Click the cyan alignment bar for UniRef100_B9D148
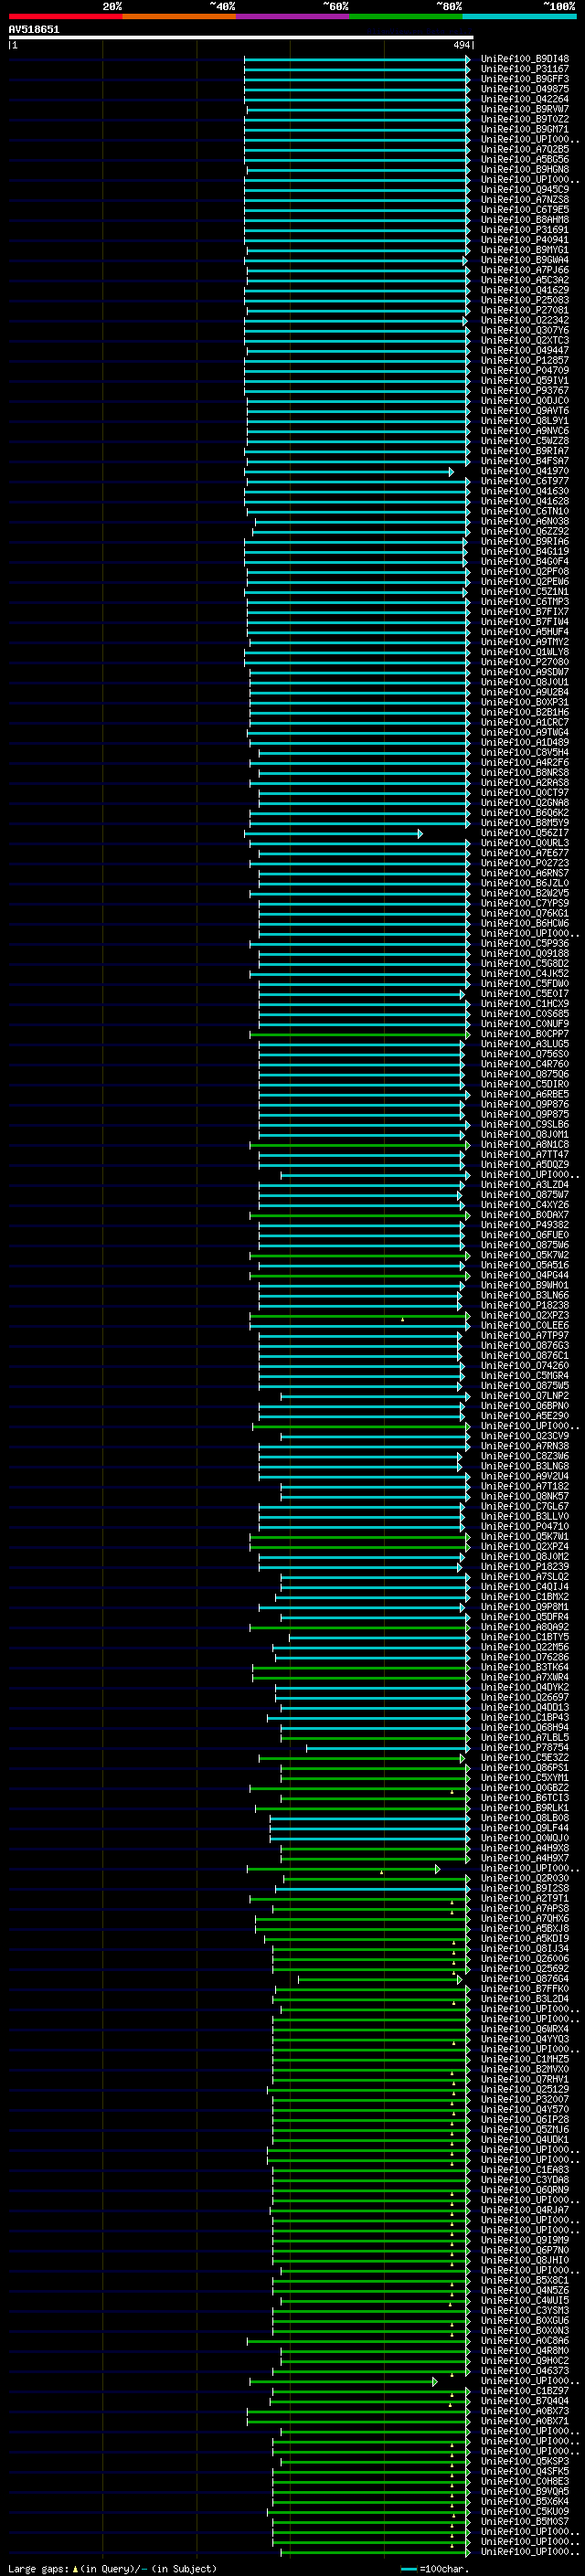The width and height of the screenshot is (585, 2576). tap(357, 59)
